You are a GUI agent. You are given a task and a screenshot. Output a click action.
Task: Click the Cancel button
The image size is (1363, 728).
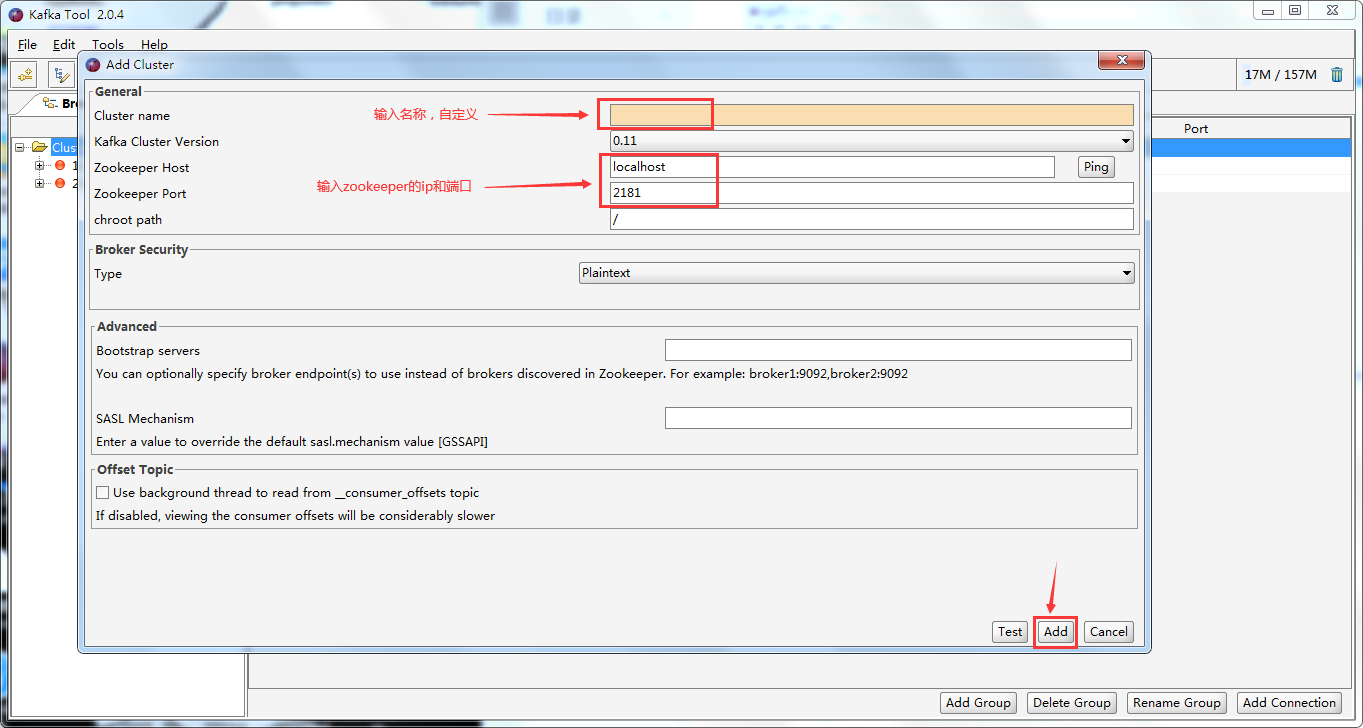click(x=1109, y=631)
